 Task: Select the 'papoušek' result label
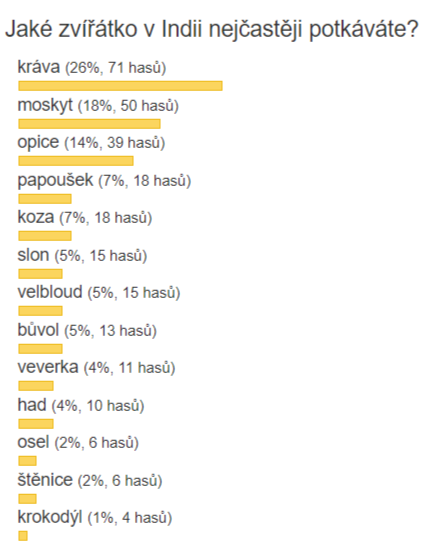(x=104, y=180)
